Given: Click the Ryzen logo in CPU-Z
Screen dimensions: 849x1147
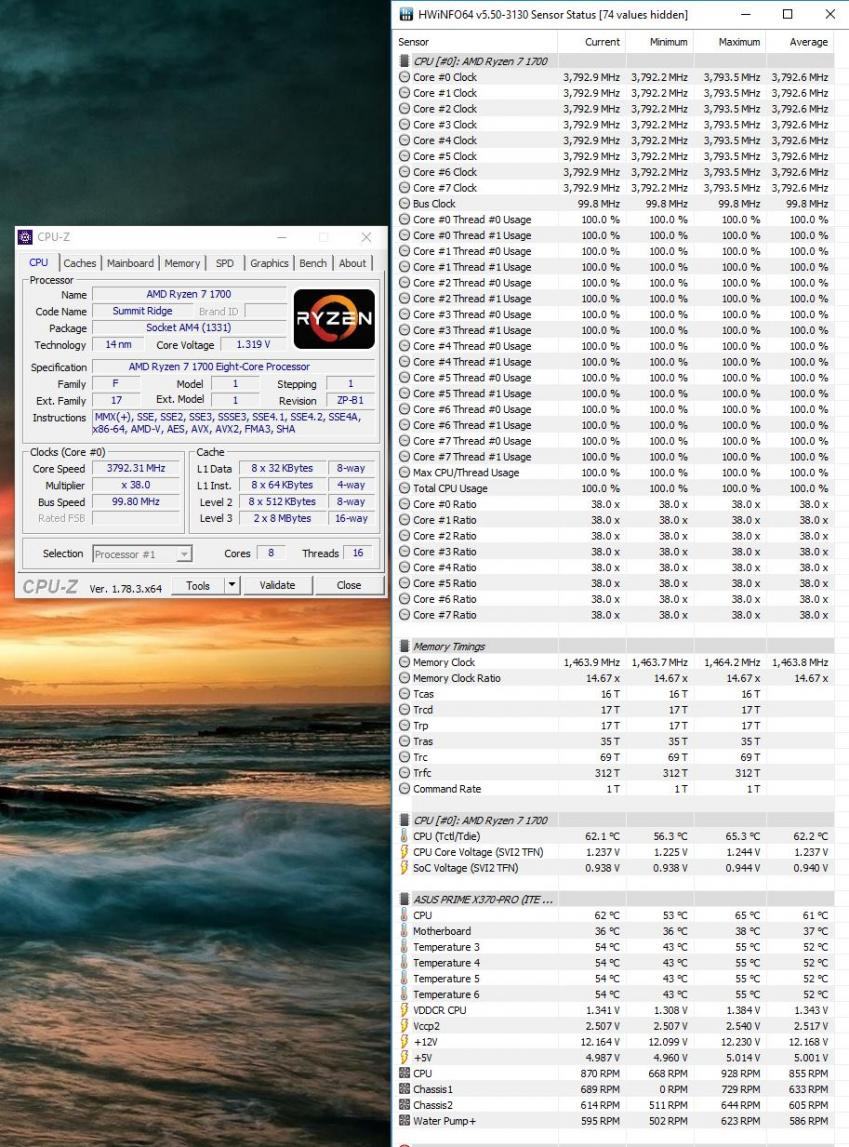Looking at the screenshot, I should click(334, 319).
